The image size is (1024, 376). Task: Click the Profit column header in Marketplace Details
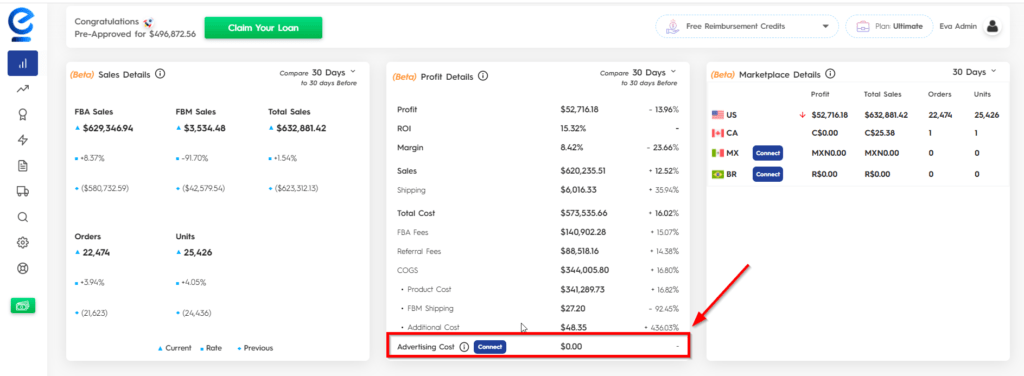tap(820, 94)
